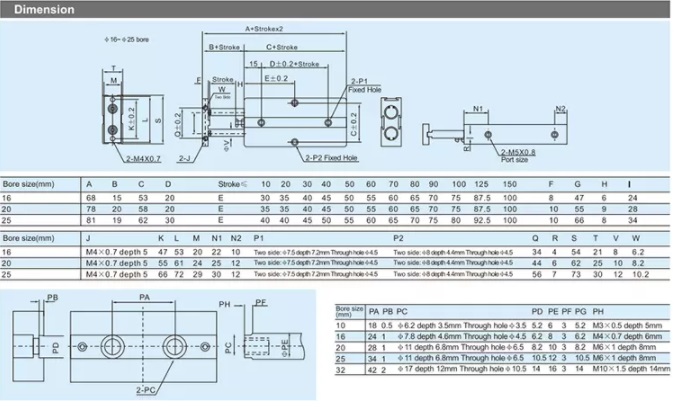The height and width of the screenshot is (409, 674).
Task: Click the P2 column header in second table
Action: click(398, 238)
